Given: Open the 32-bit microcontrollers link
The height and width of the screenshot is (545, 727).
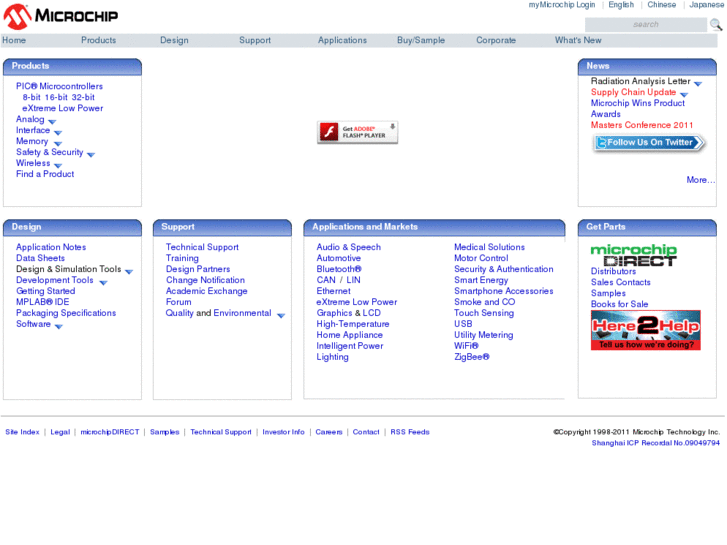Looking at the screenshot, I should point(83,97).
